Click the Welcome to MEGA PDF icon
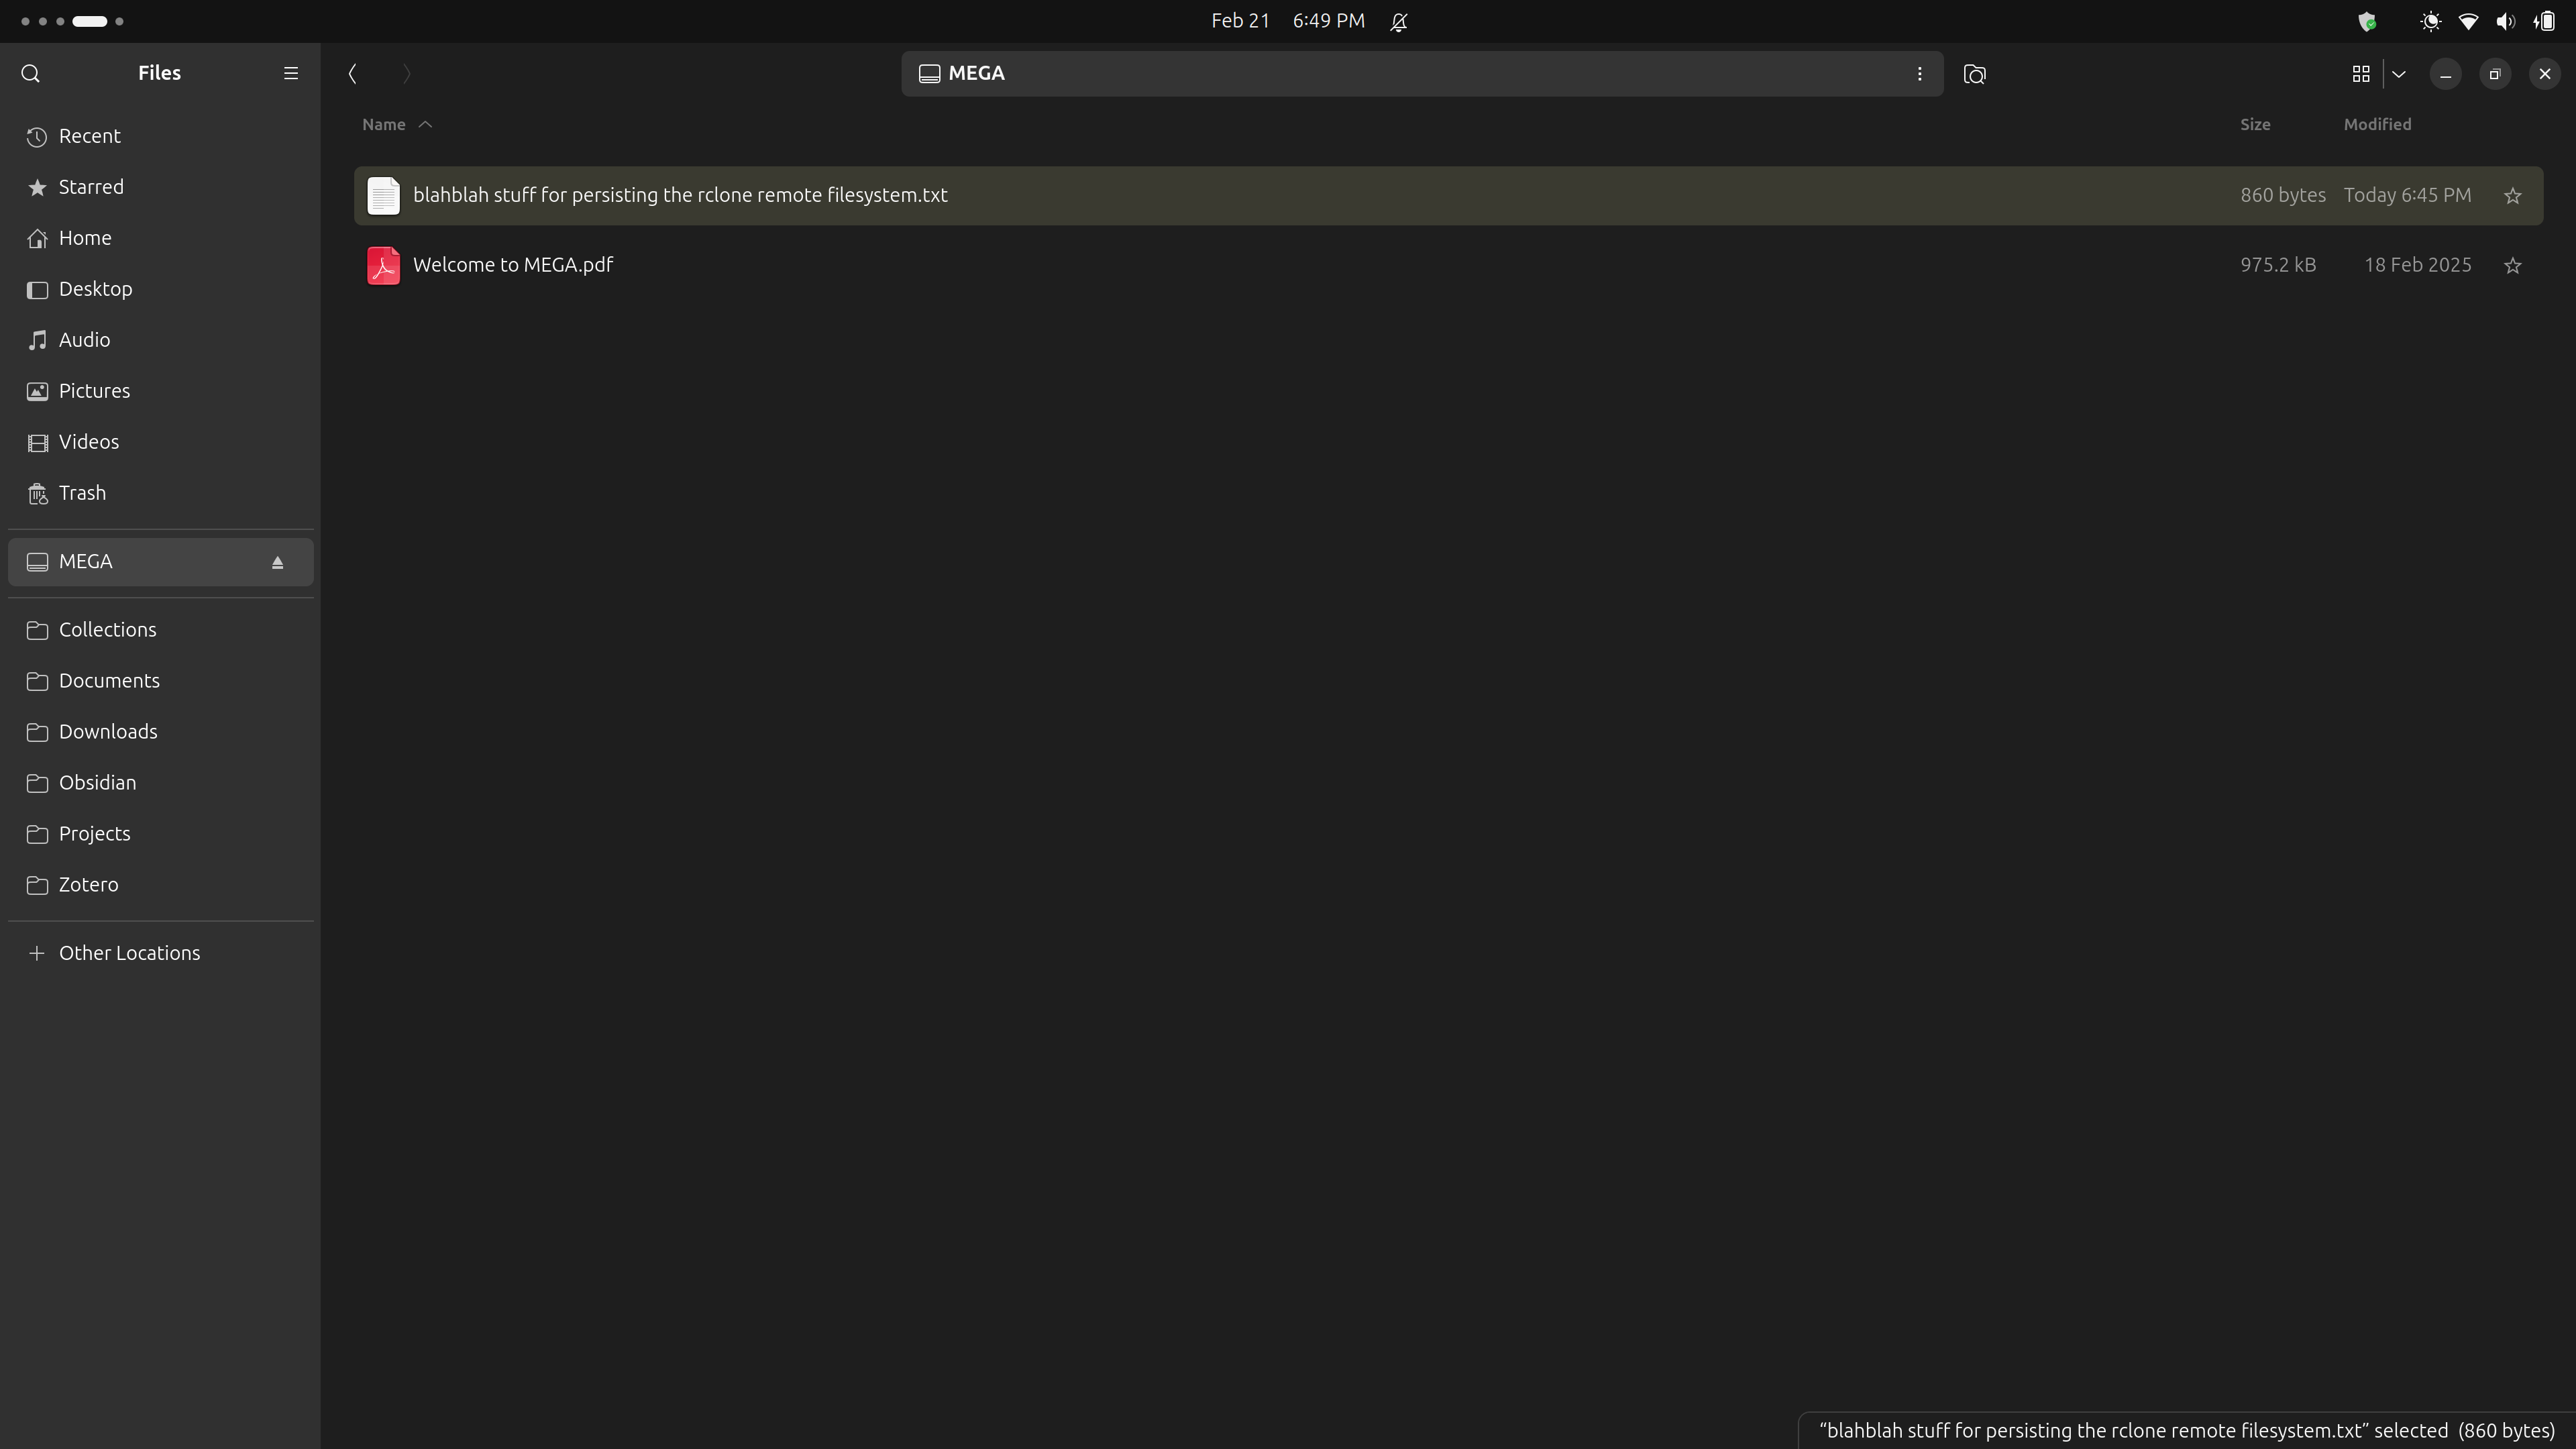 383,265
